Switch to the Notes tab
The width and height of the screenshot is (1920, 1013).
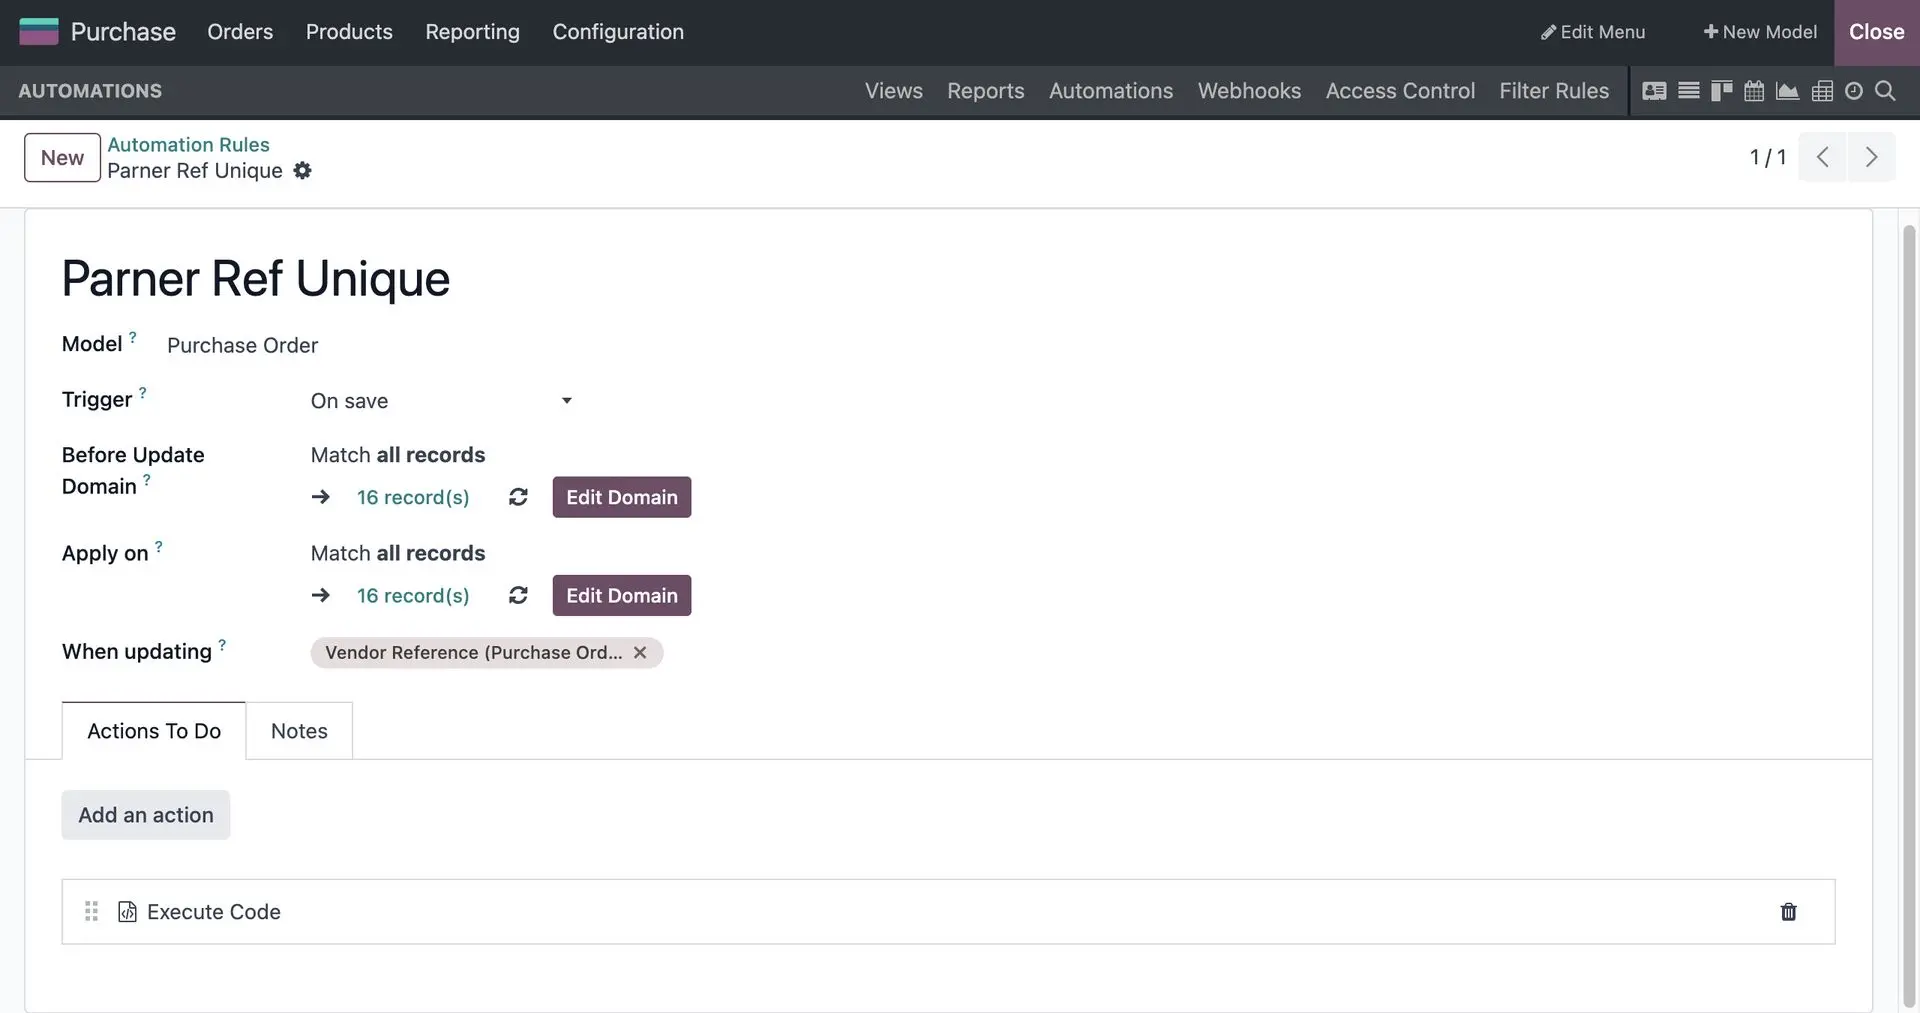click(299, 731)
